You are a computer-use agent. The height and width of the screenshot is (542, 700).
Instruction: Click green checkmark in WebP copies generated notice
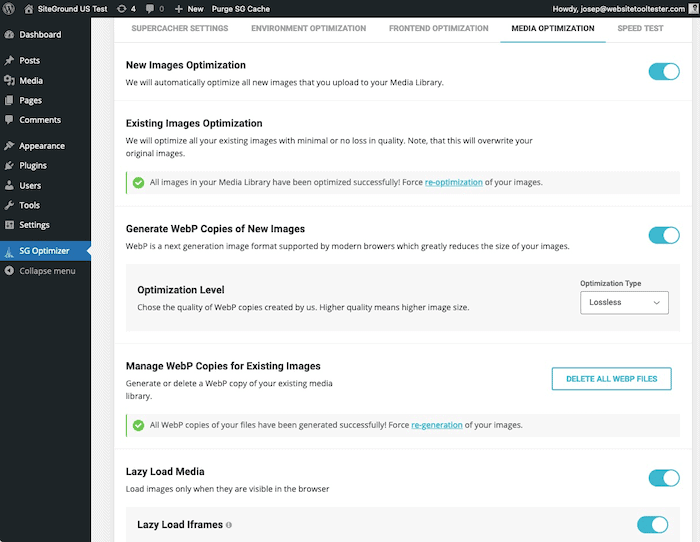point(138,425)
